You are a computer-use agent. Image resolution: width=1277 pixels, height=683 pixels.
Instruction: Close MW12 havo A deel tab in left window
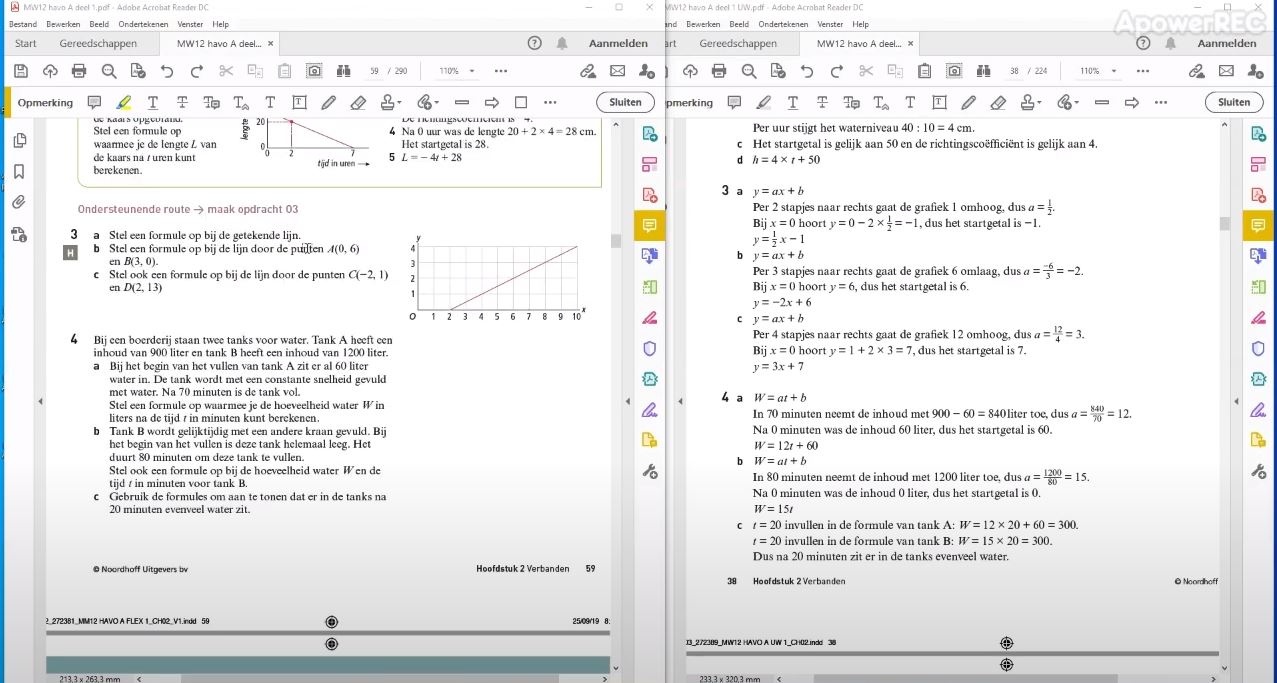click(270, 43)
